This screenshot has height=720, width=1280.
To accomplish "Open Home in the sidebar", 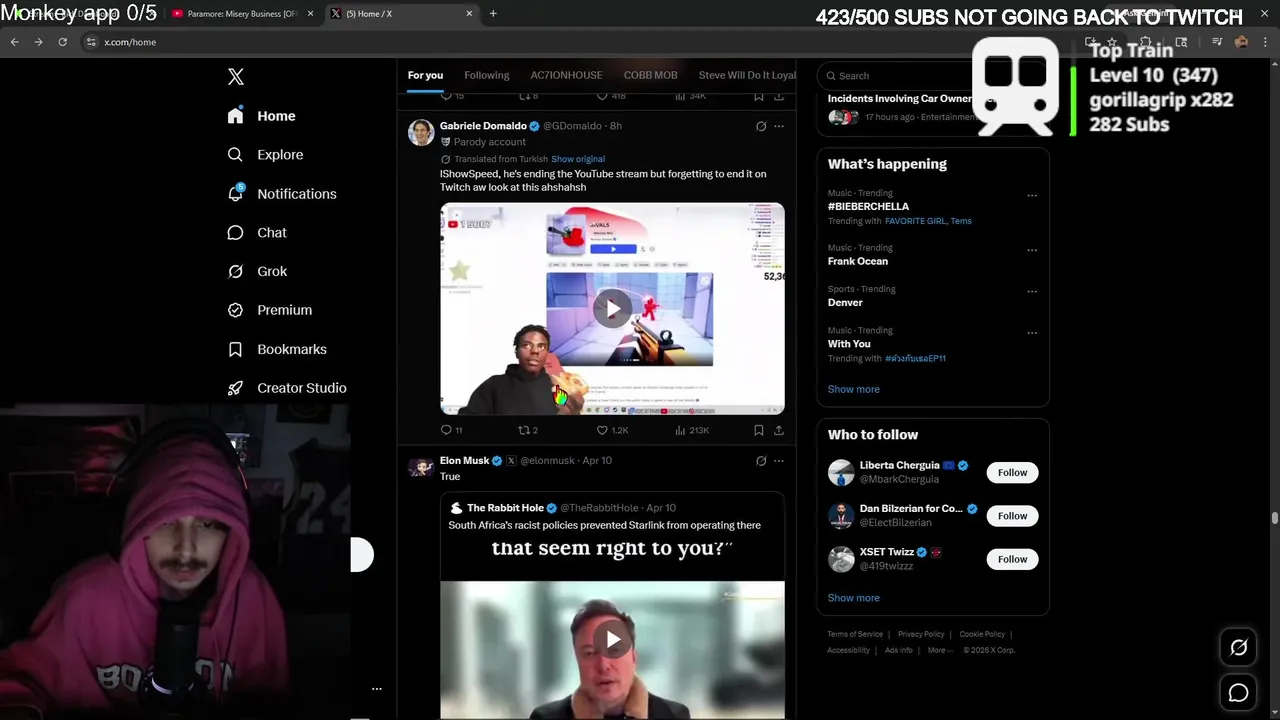I will pos(261,116).
